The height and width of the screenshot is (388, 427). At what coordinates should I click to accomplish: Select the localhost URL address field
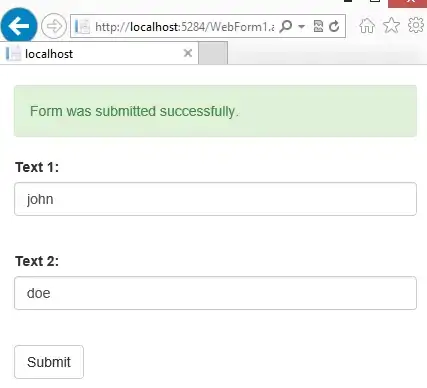(x=184, y=26)
